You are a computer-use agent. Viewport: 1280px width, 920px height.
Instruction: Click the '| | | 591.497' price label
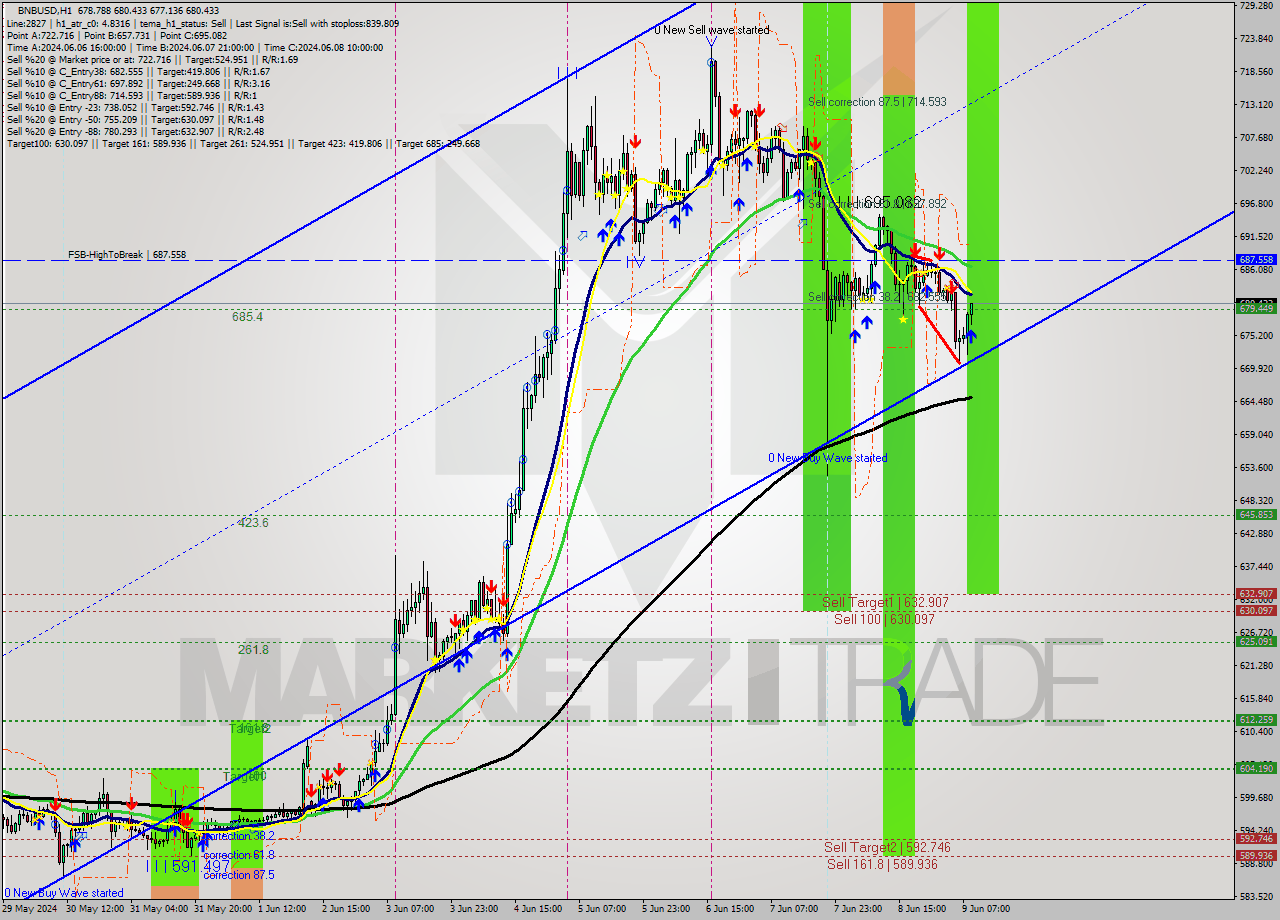[x=190, y=866]
